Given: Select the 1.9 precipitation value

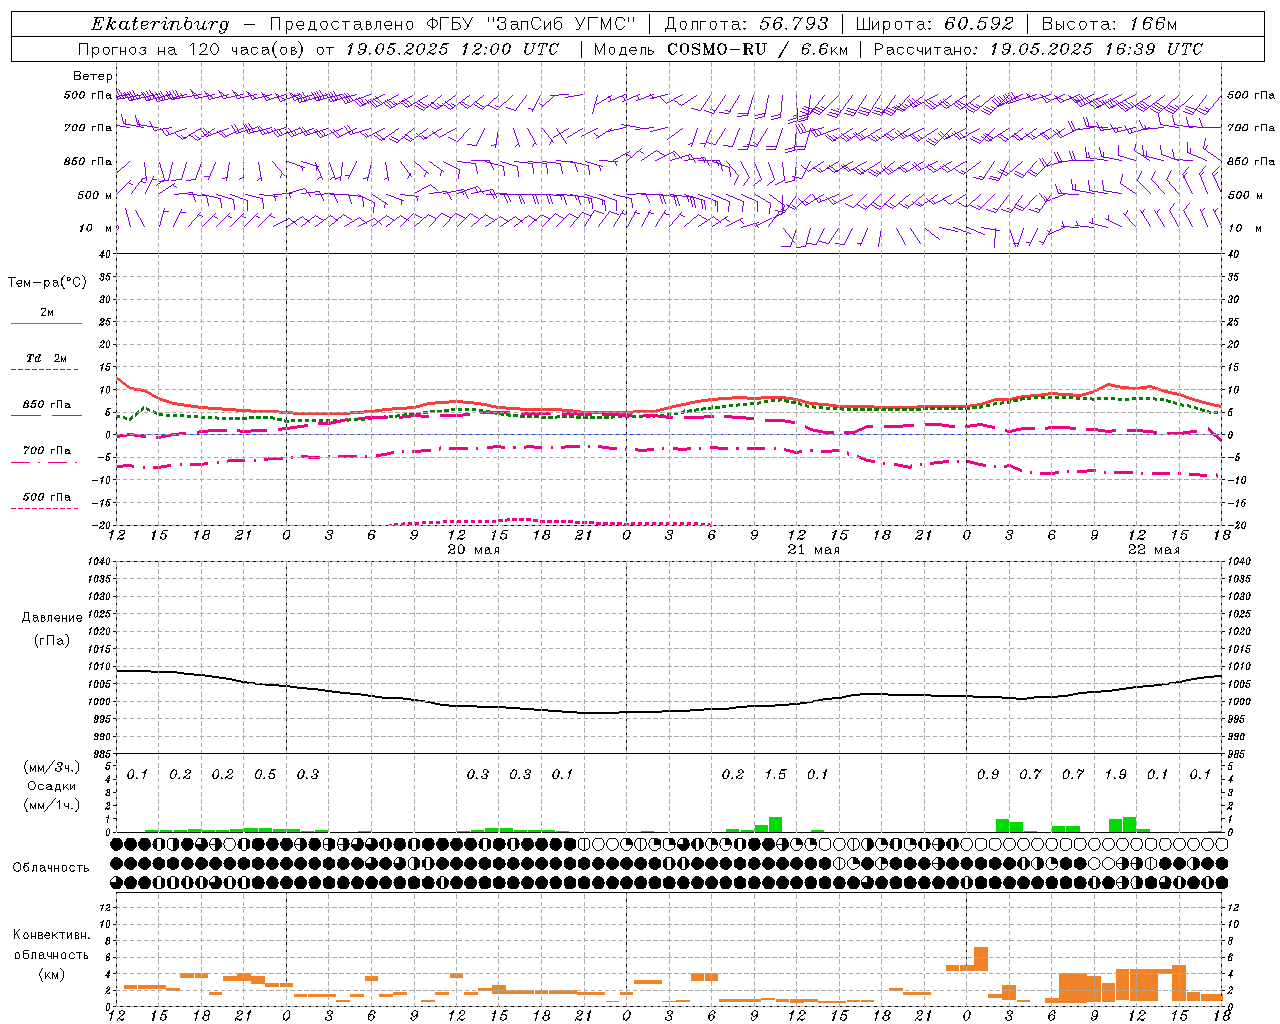Looking at the screenshot, I should (x=1115, y=775).
